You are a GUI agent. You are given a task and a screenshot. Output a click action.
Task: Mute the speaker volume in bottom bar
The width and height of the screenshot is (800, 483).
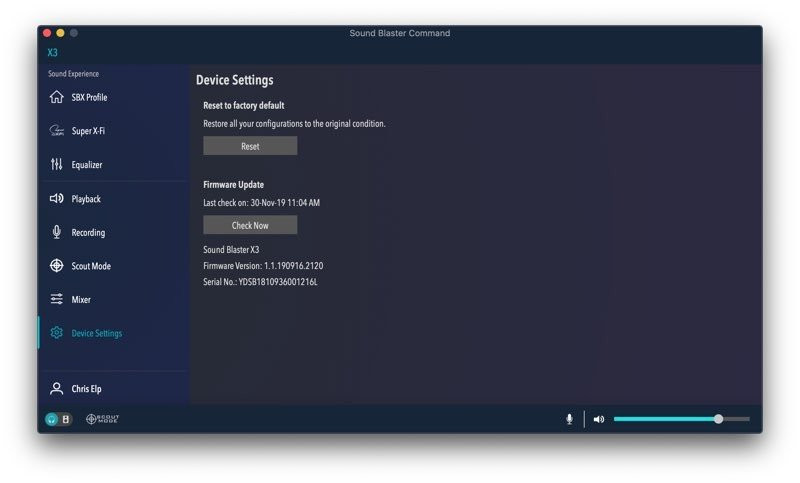click(x=598, y=419)
